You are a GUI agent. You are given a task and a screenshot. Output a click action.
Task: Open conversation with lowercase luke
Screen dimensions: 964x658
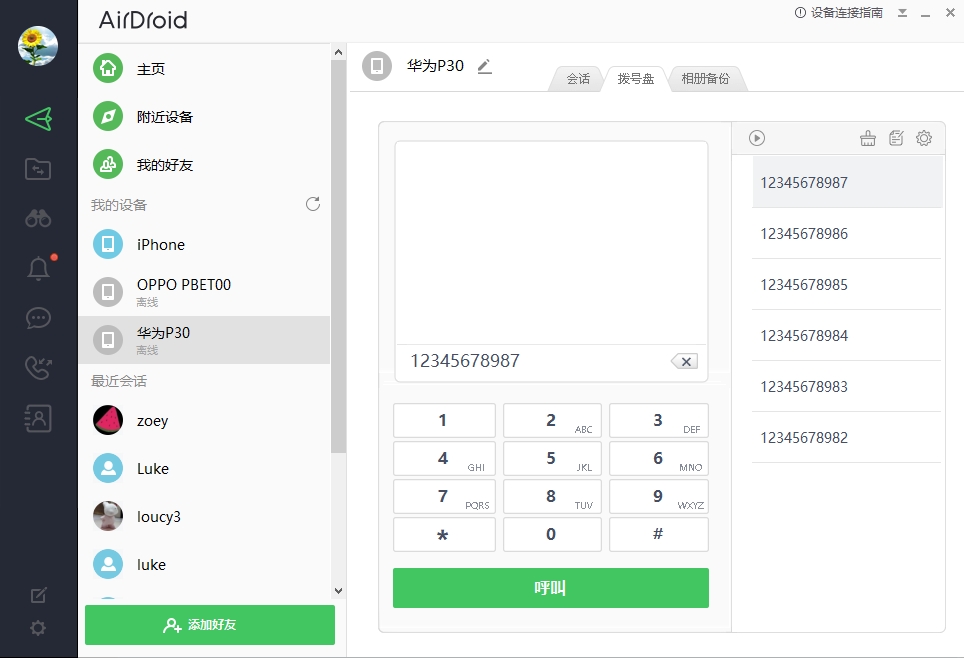point(204,565)
